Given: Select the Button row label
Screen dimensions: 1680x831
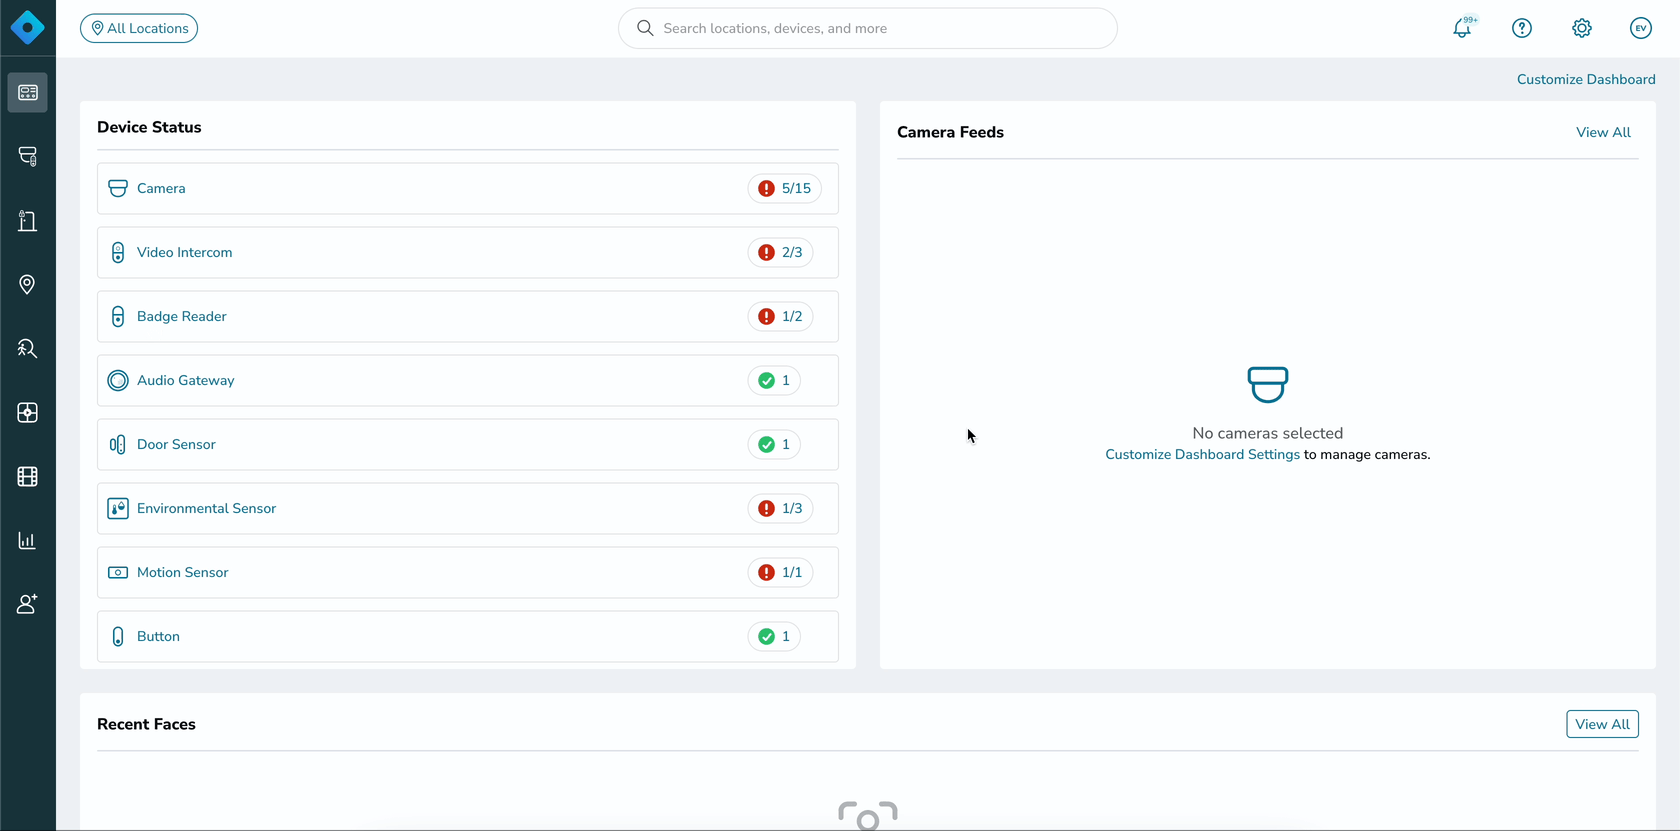Looking at the screenshot, I should click(158, 636).
